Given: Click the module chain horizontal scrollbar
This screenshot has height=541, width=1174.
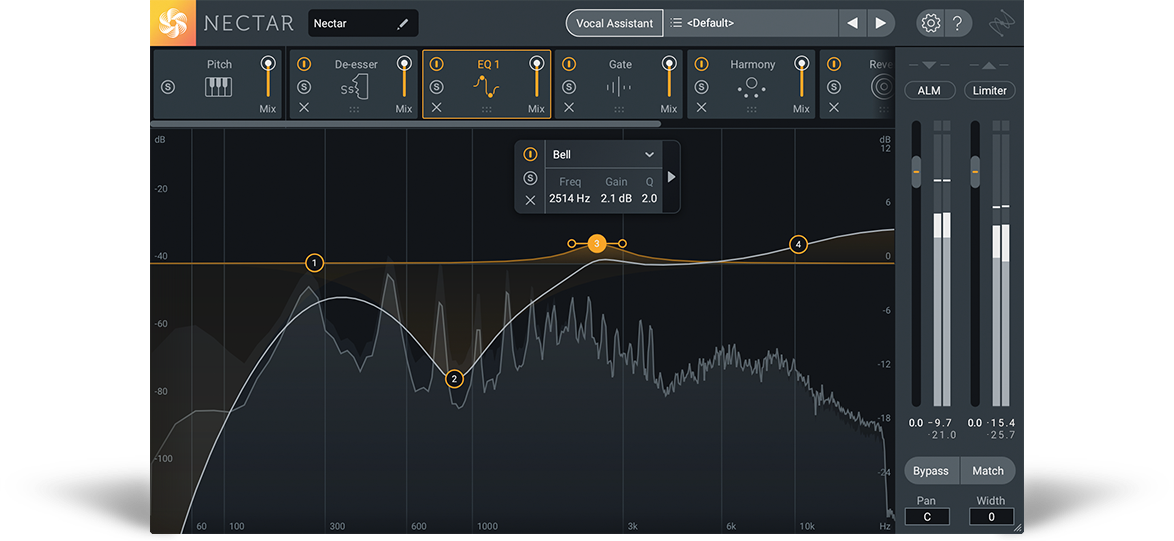Looking at the screenshot, I should coord(406,124).
